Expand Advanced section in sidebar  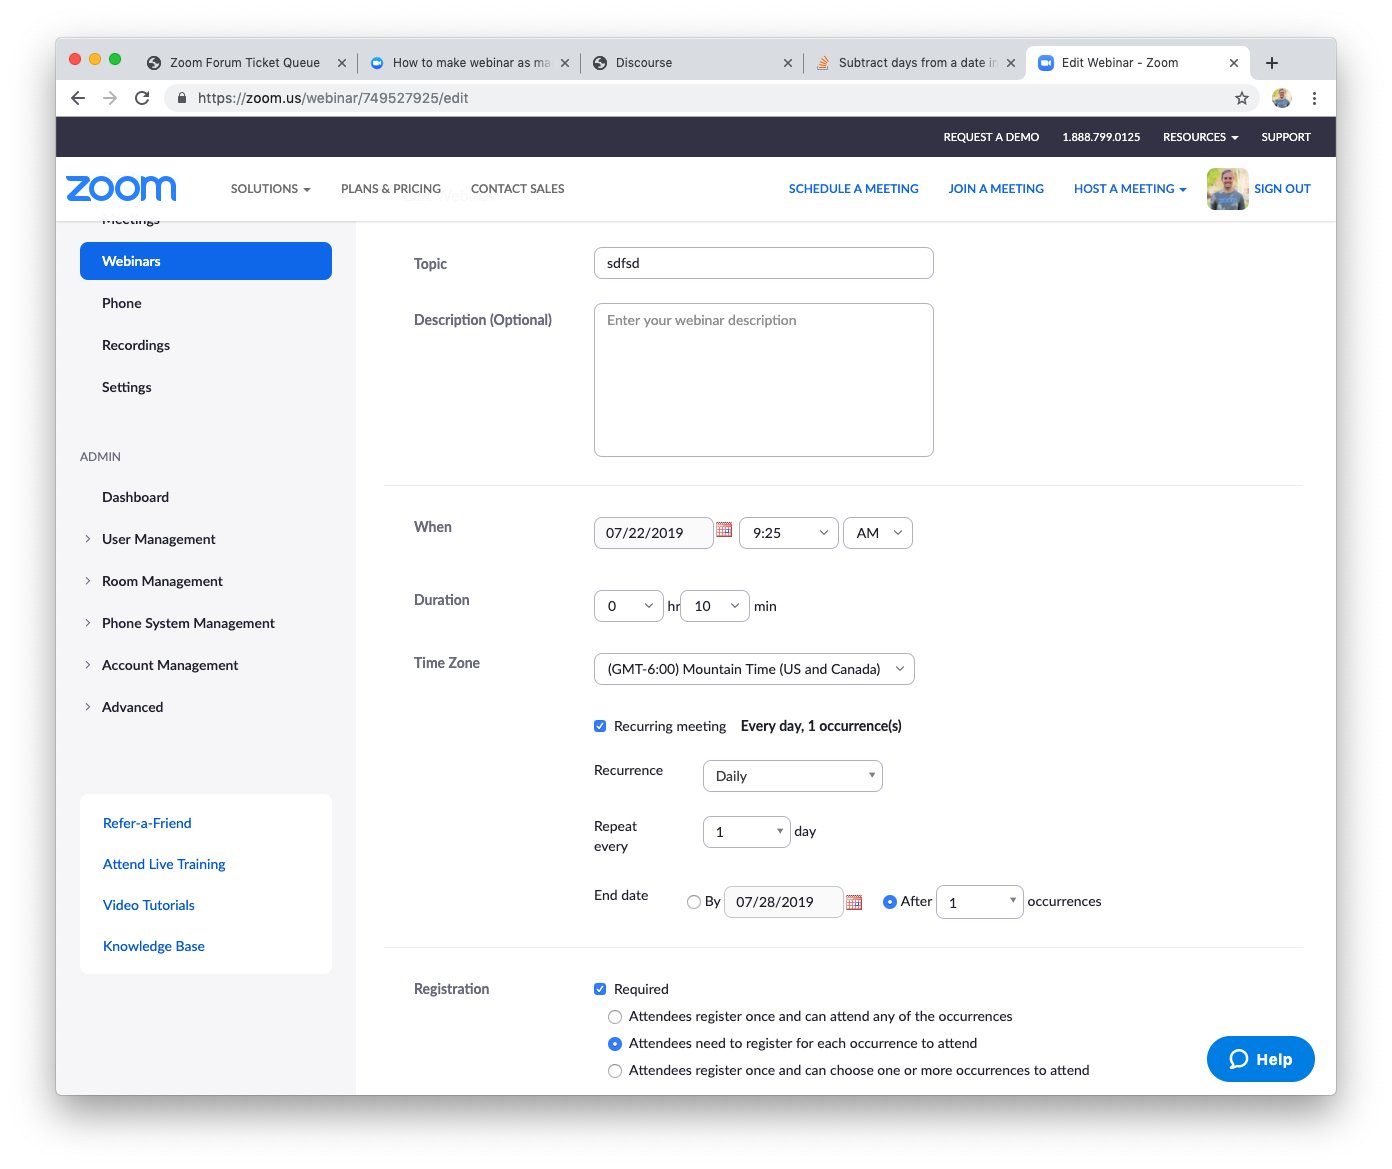click(132, 707)
